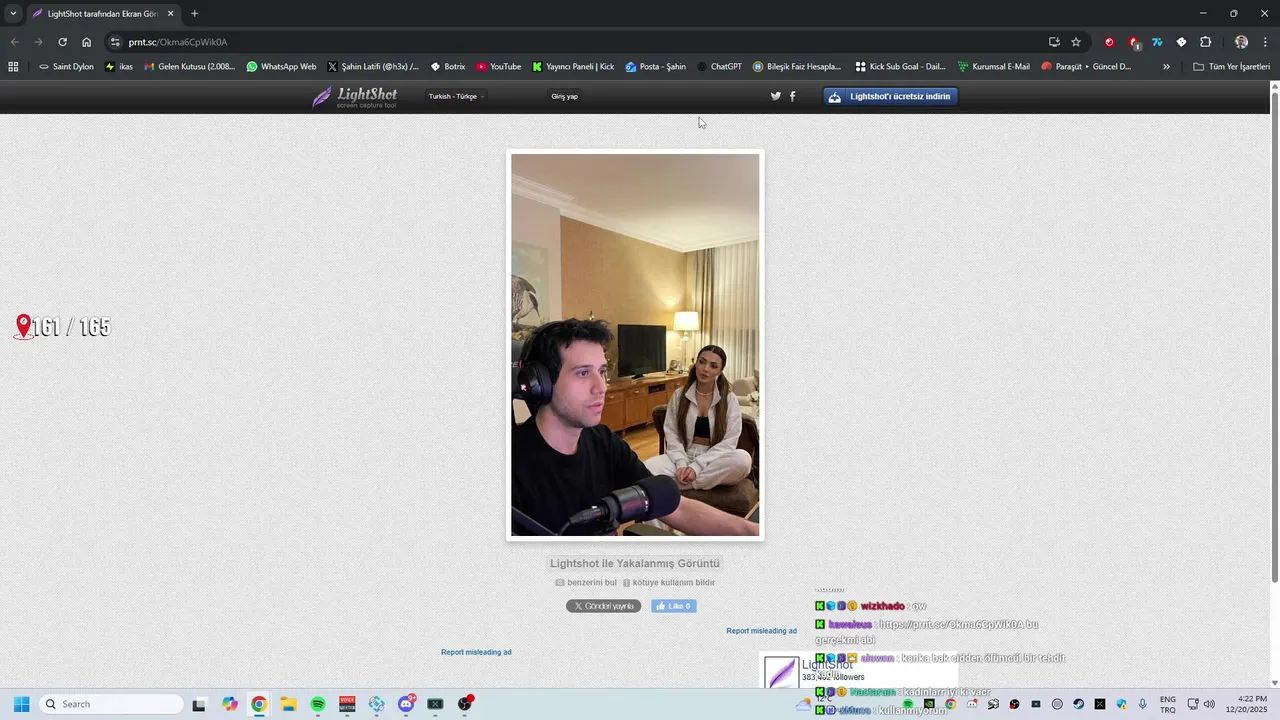The width and height of the screenshot is (1280, 720).
Task: Open the 7TV extension icon
Action: (x=1157, y=42)
